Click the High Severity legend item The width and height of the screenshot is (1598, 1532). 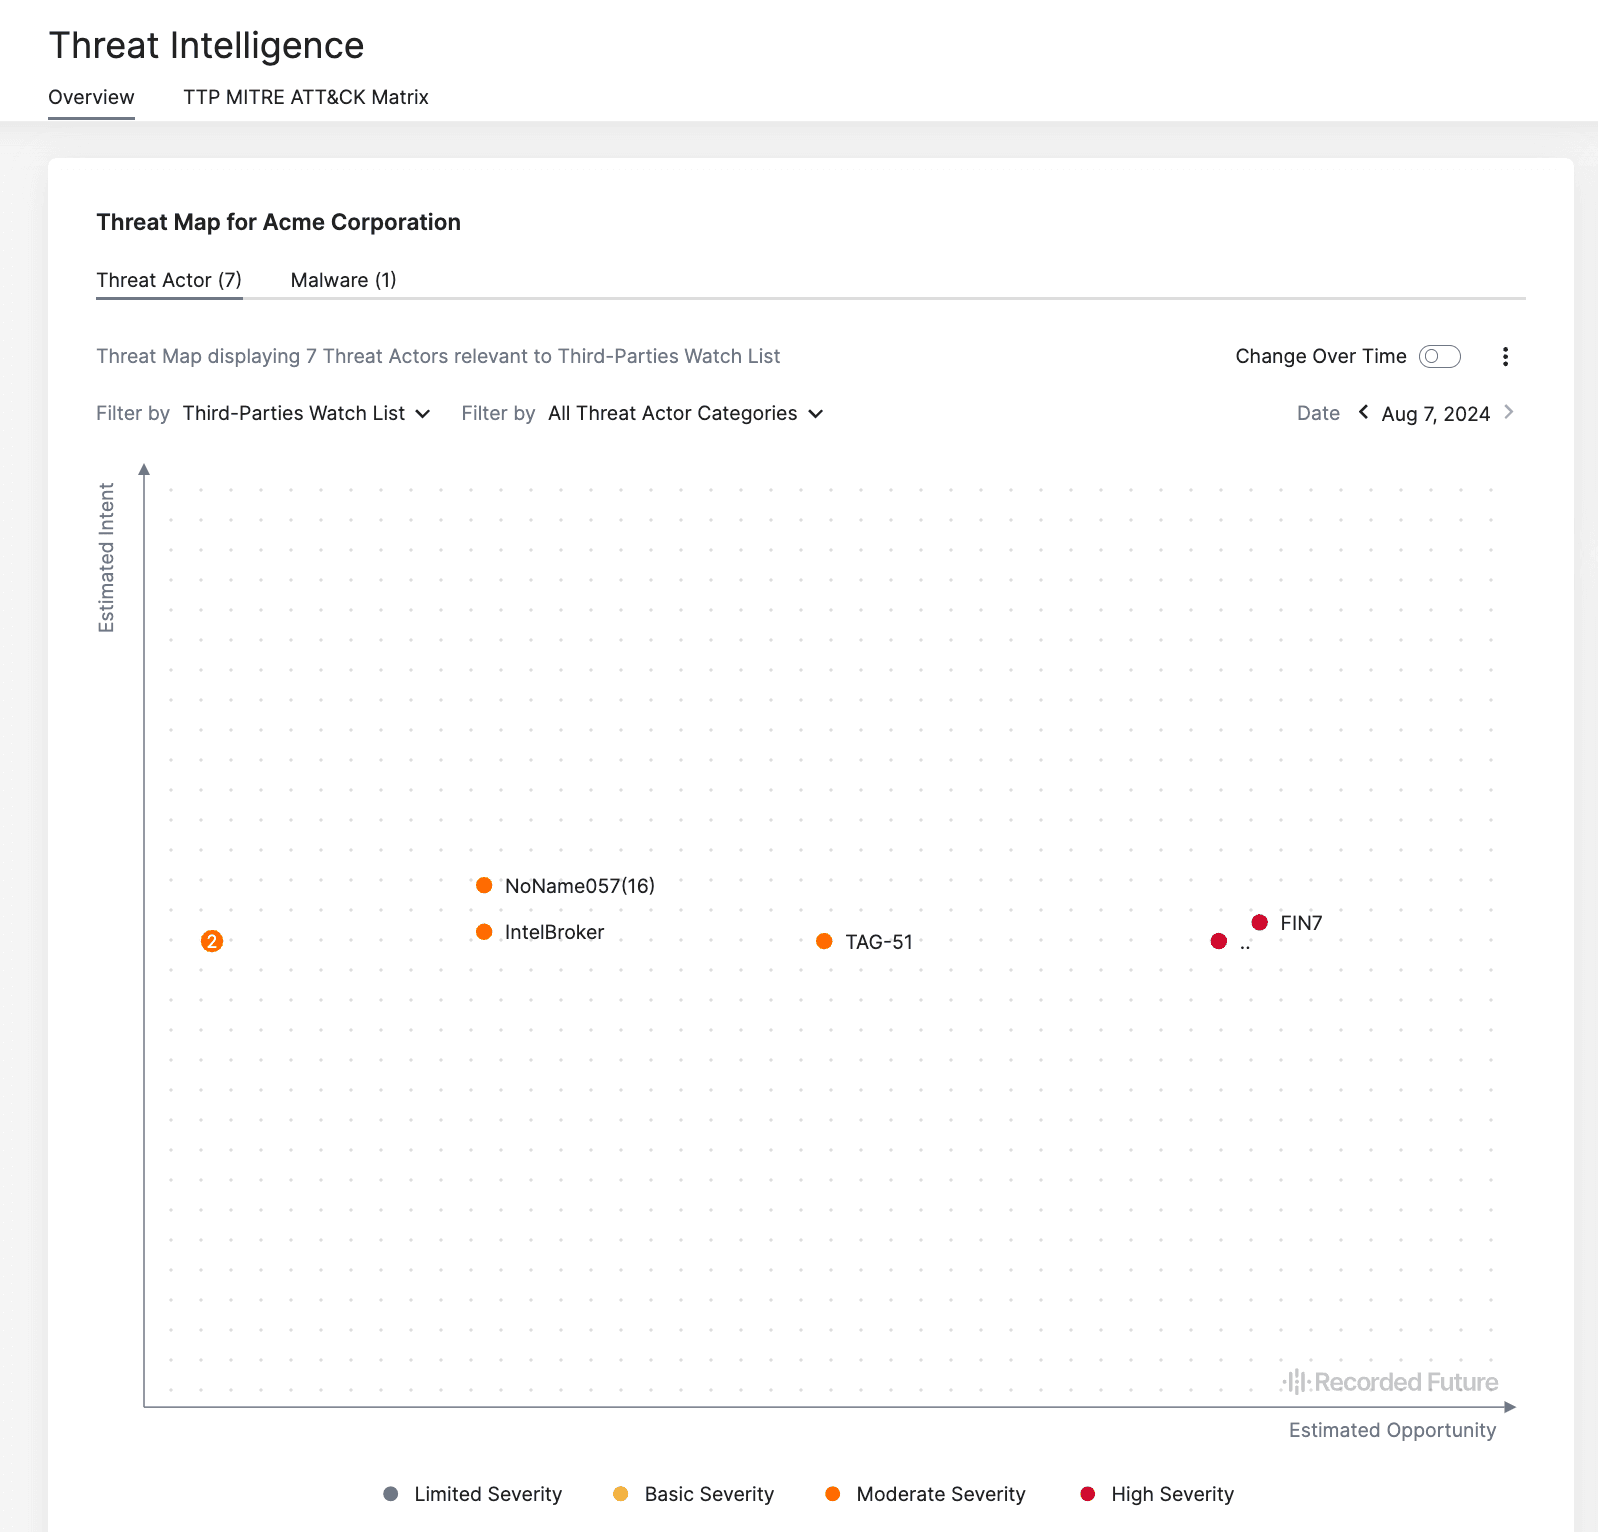tap(1157, 1494)
